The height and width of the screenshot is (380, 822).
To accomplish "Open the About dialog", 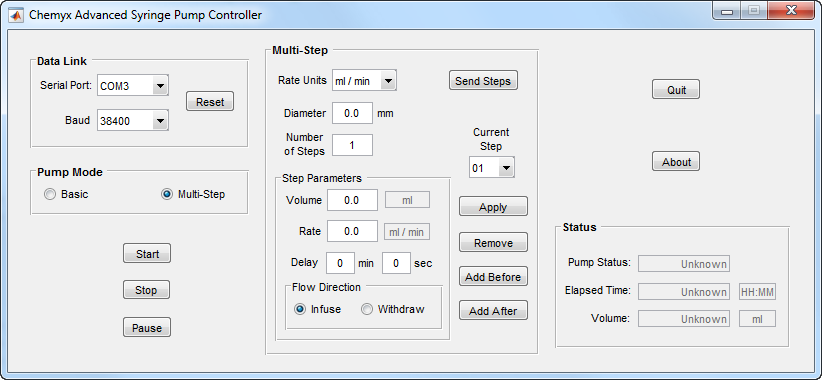I will click(676, 161).
